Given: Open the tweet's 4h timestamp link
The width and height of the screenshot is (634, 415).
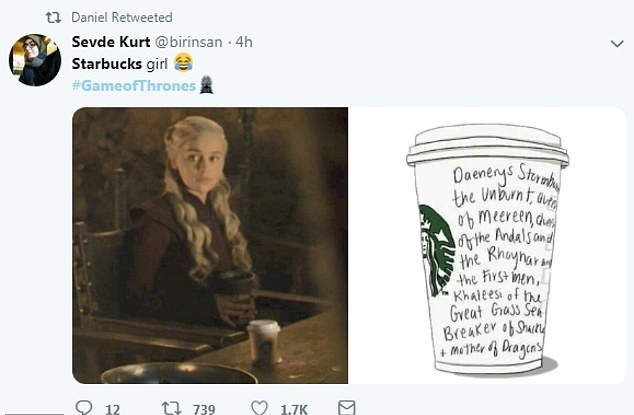Looking at the screenshot, I should pyautogui.click(x=244, y=42).
